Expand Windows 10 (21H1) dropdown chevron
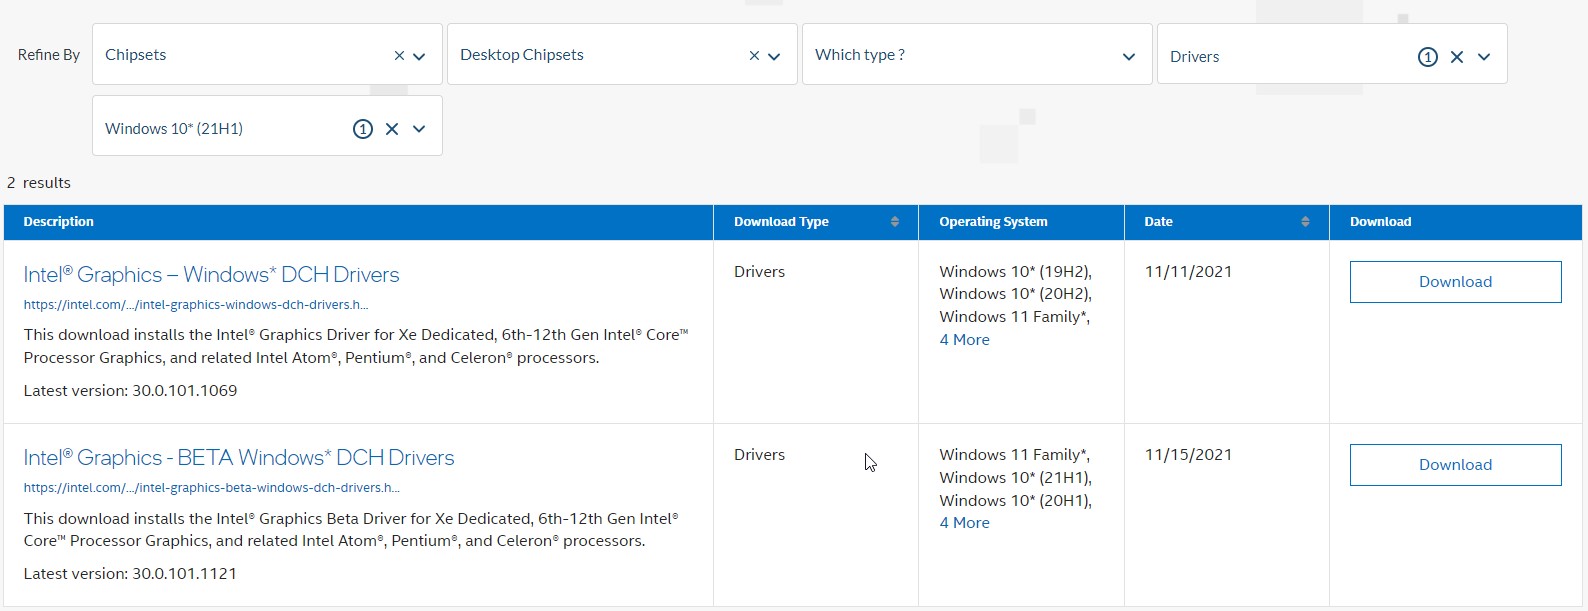The width and height of the screenshot is (1588, 611). [x=419, y=129]
